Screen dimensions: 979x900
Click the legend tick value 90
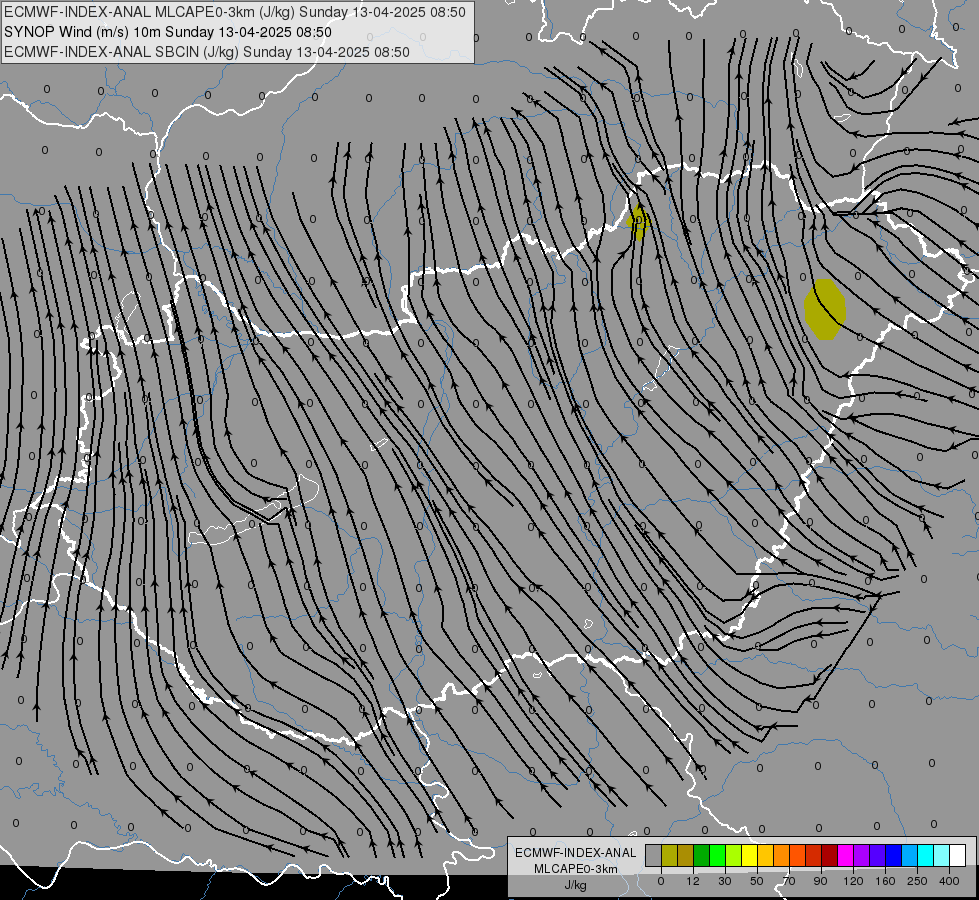820,881
